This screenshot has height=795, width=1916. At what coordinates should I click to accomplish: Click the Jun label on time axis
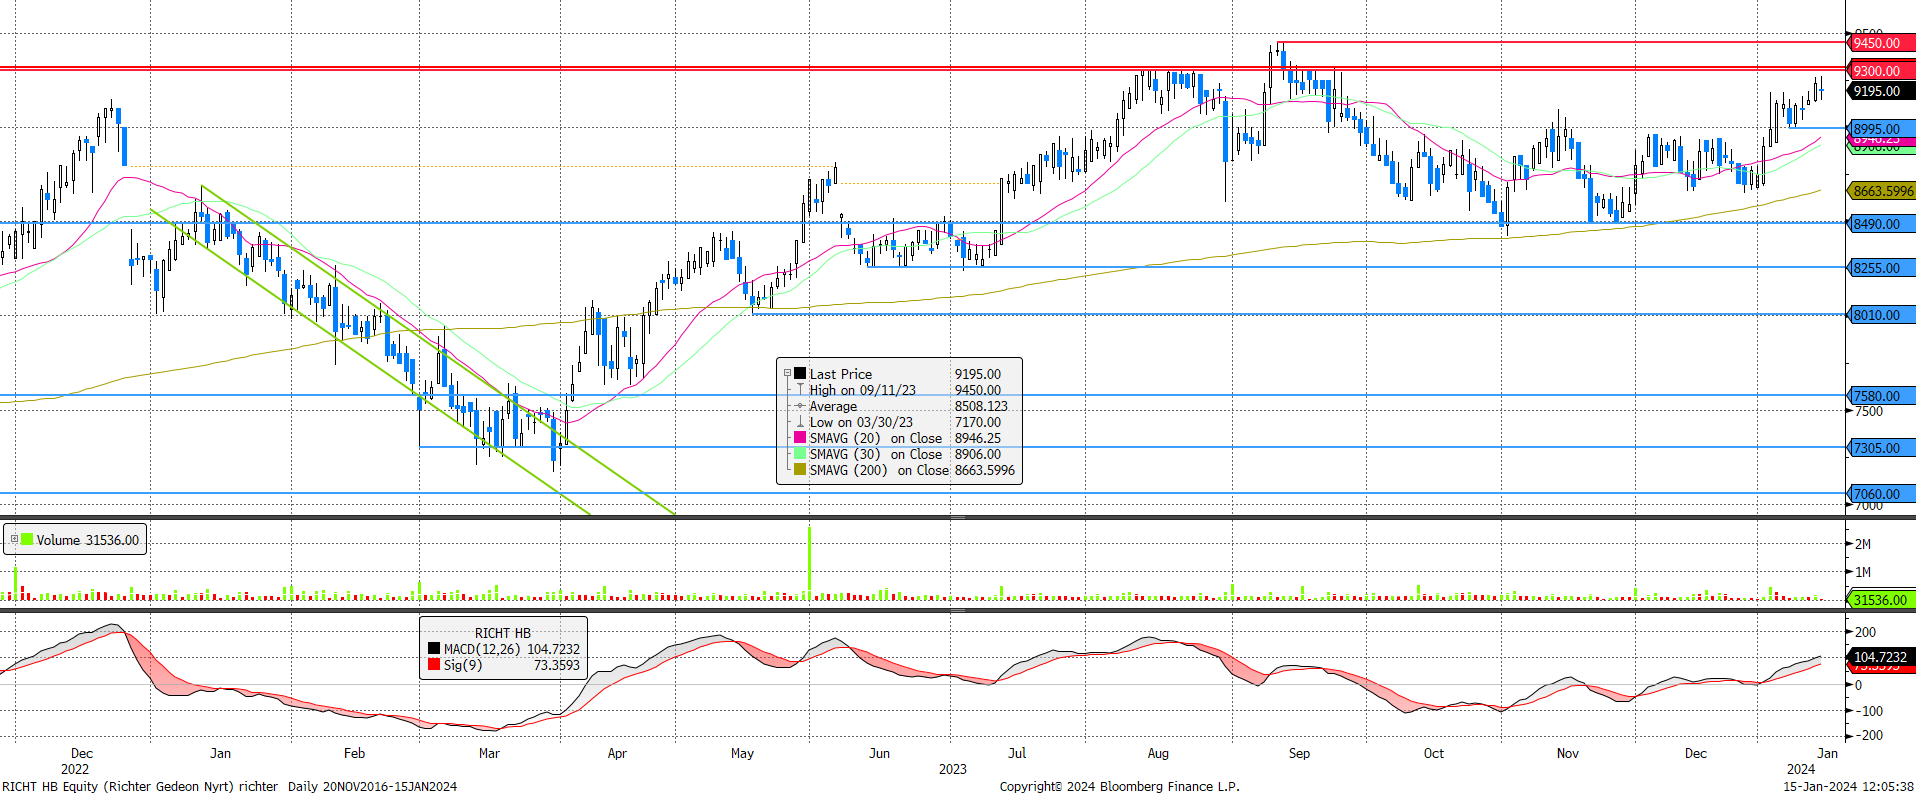pos(879,753)
